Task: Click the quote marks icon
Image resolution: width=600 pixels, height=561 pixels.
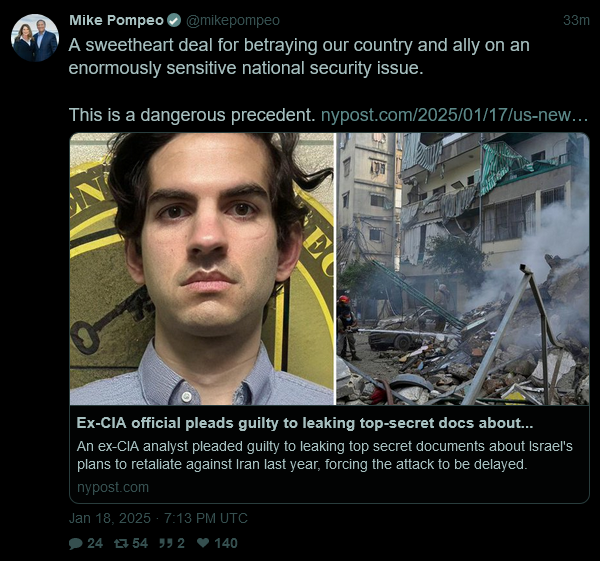Action: pos(166,543)
